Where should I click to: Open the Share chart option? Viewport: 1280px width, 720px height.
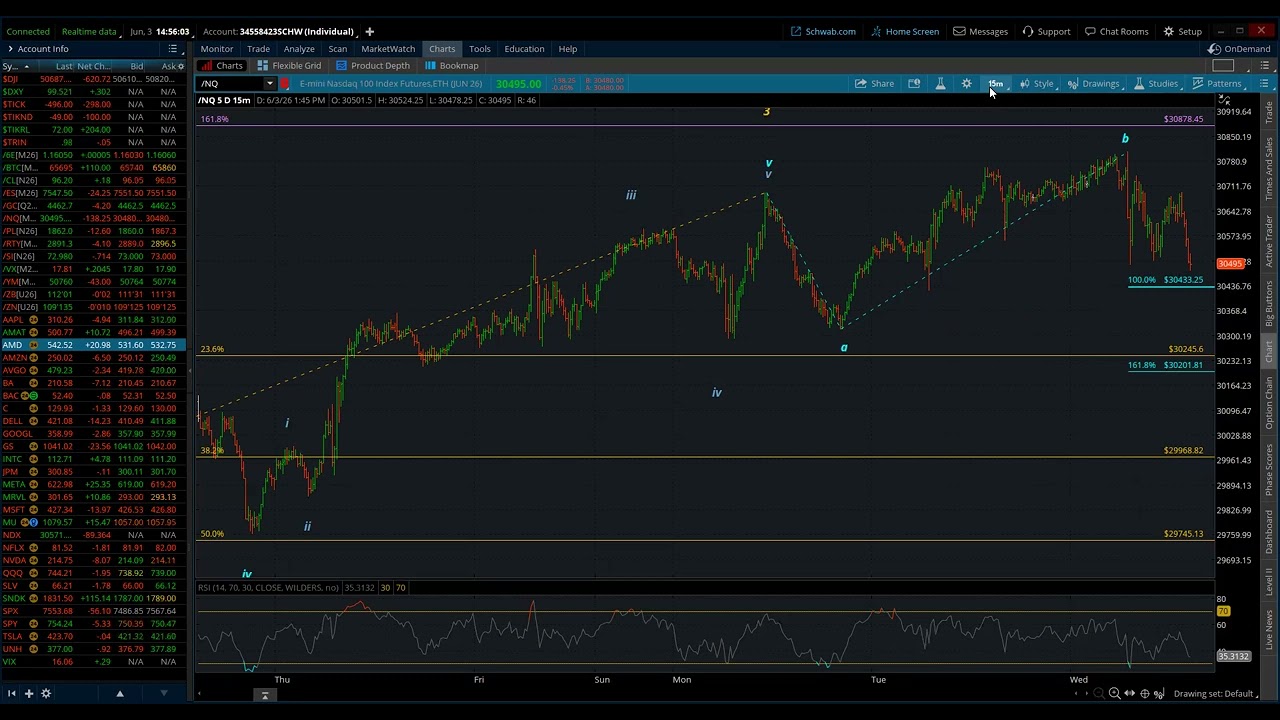874,84
